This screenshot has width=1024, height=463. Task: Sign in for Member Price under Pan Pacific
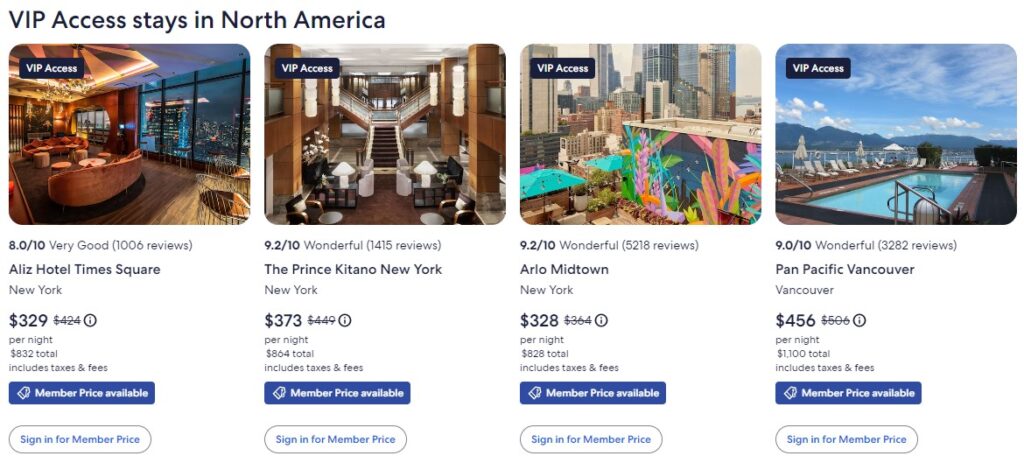click(x=847, y=439)
